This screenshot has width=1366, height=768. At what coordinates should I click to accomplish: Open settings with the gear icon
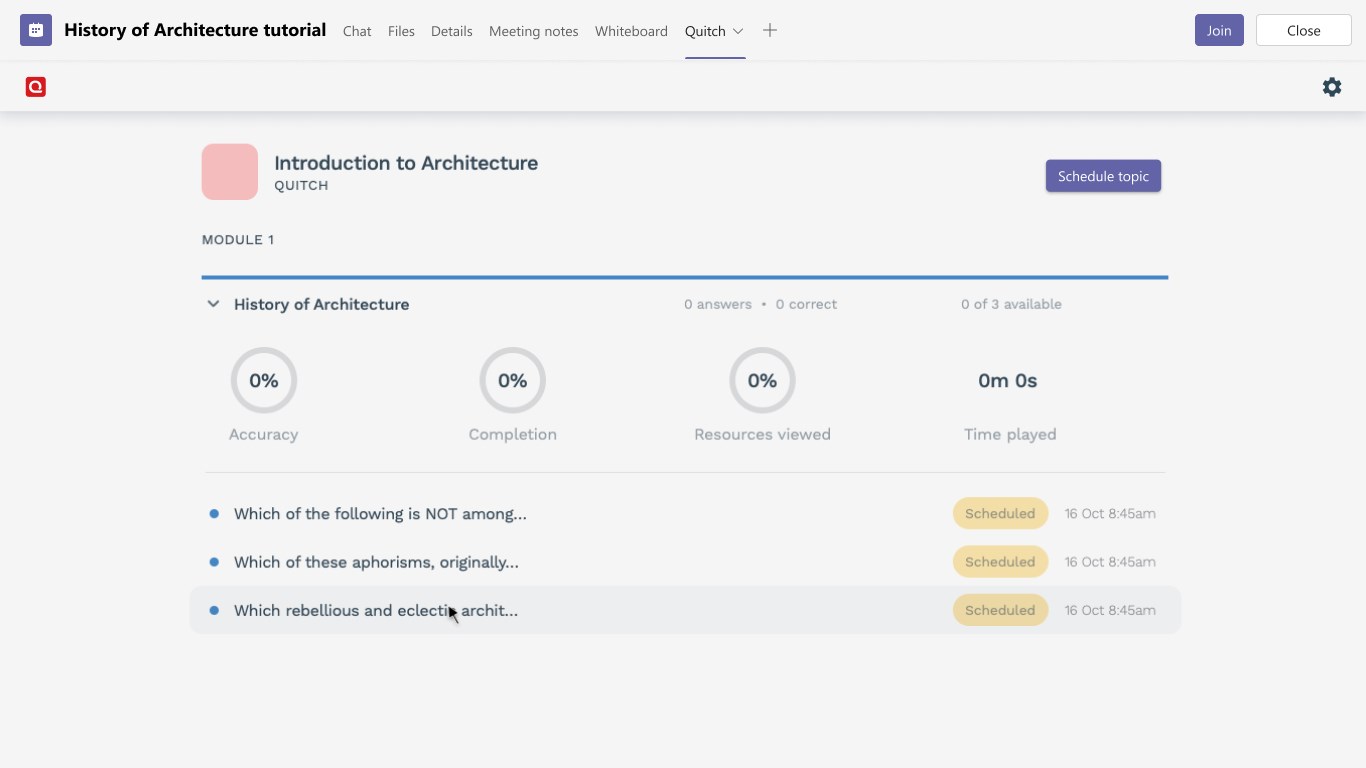(x=1332, y=87)
